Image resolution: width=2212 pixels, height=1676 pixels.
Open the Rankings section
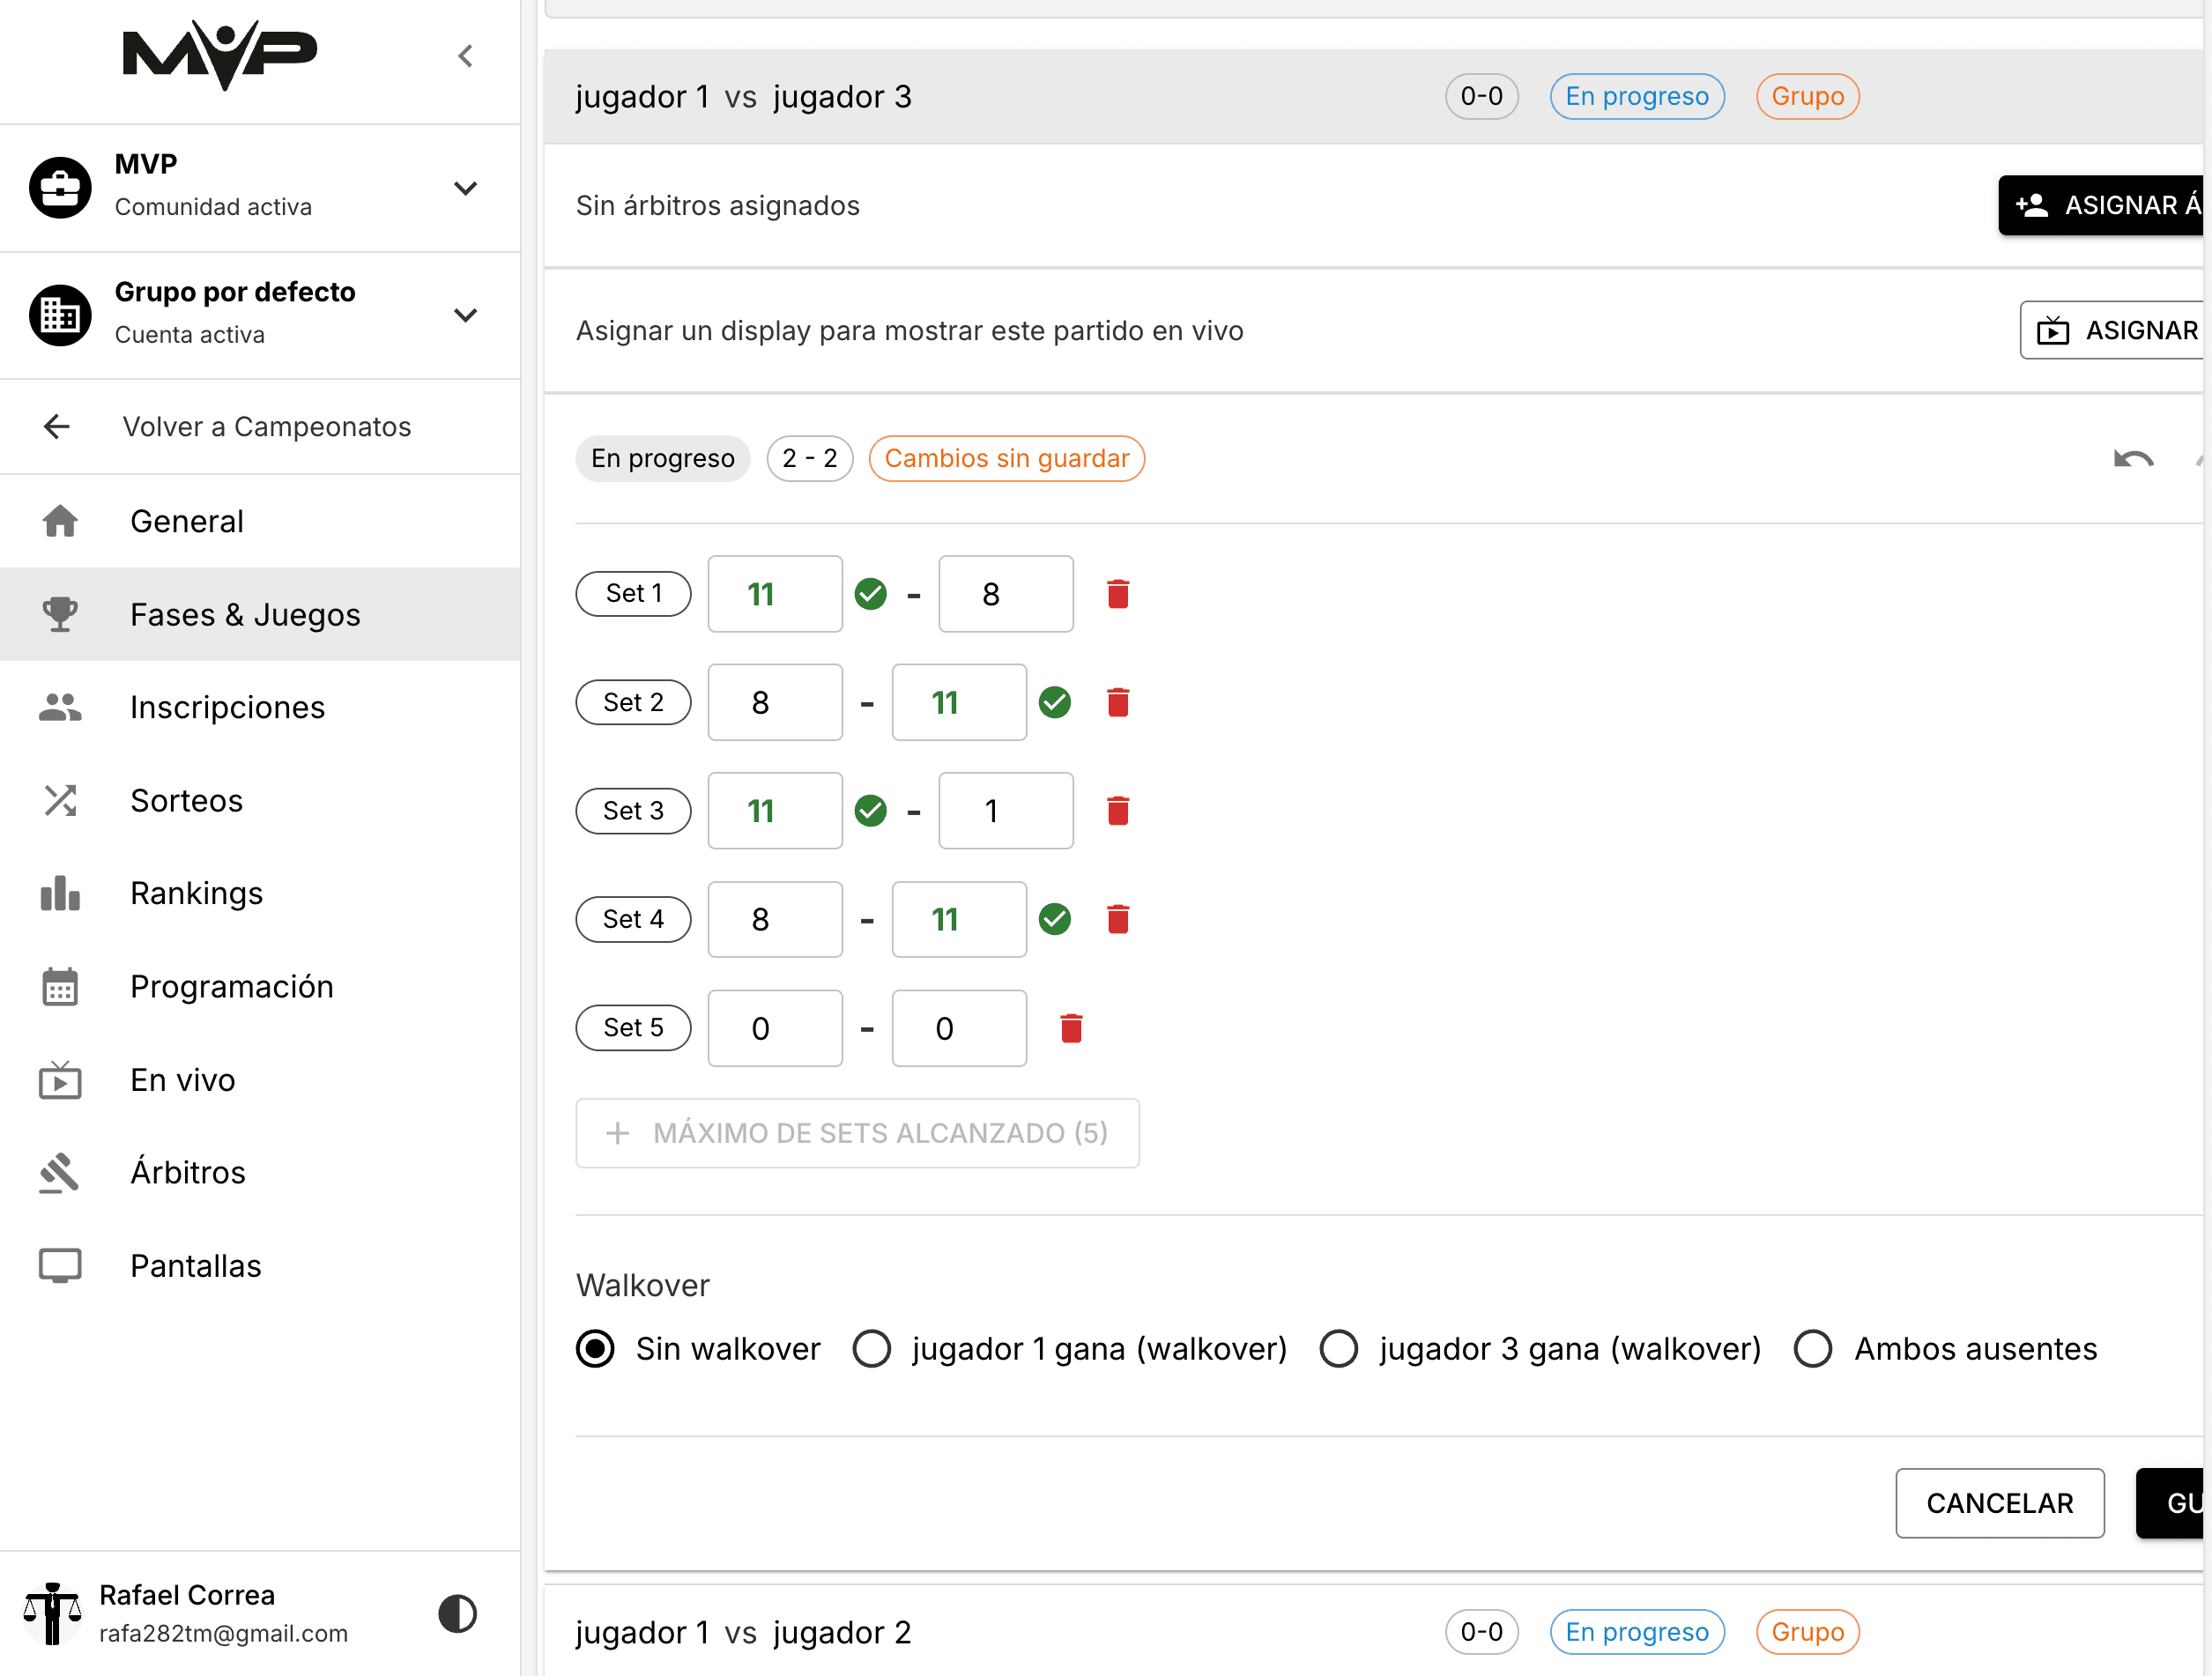[197, 893]
